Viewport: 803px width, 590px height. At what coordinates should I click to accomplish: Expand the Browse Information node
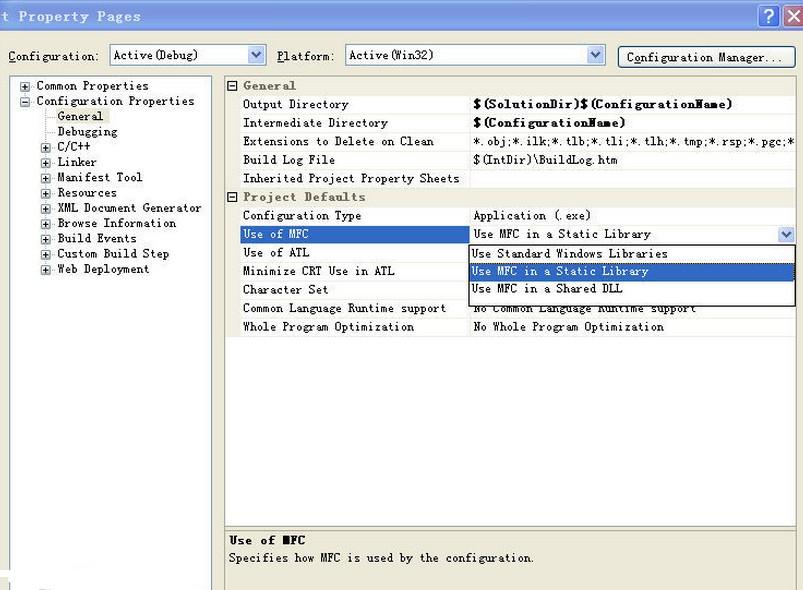point(46,224)
